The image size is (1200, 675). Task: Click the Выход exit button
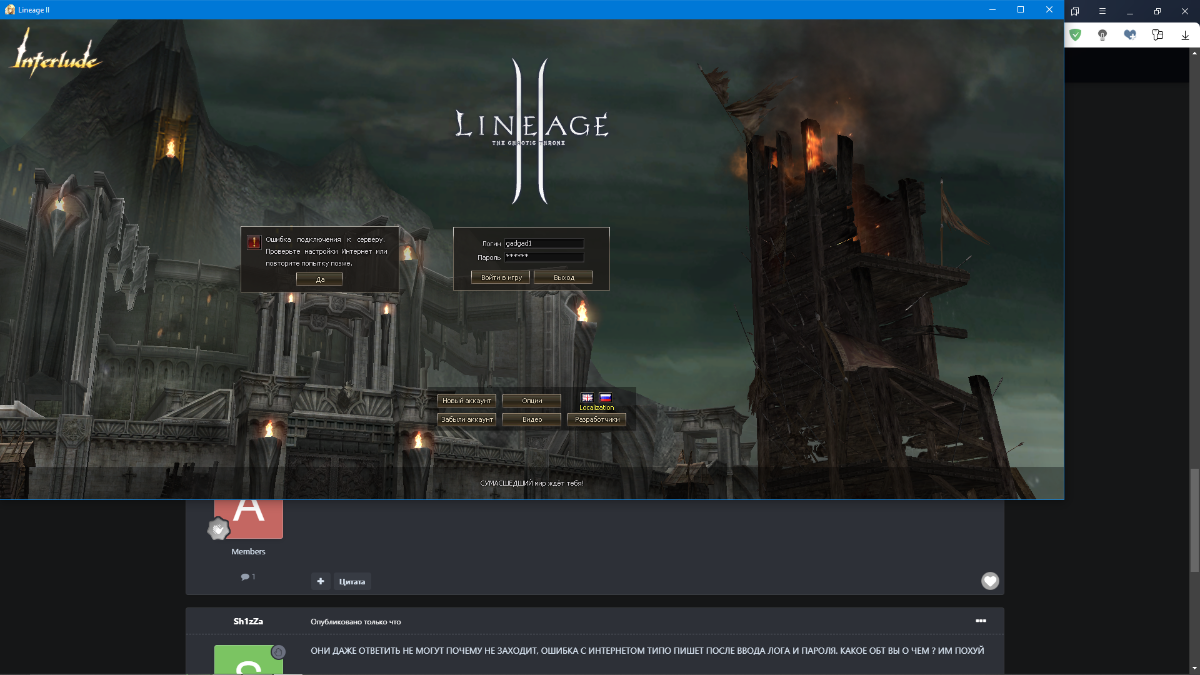[563, 277]
